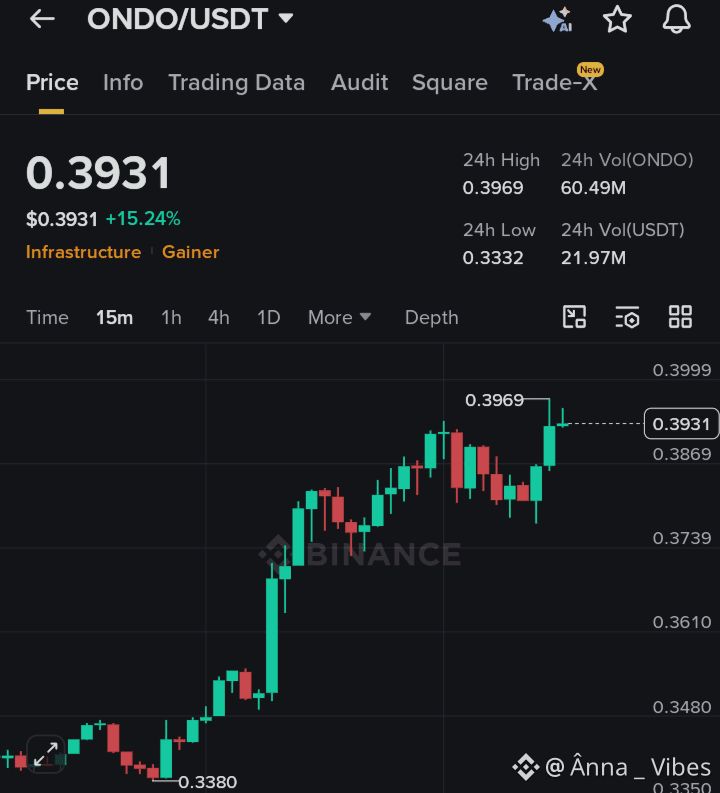Viewport: 720px width, 793px height.
Task: Tap the large 0.3931 price figure
Action: tap(99, 173)
